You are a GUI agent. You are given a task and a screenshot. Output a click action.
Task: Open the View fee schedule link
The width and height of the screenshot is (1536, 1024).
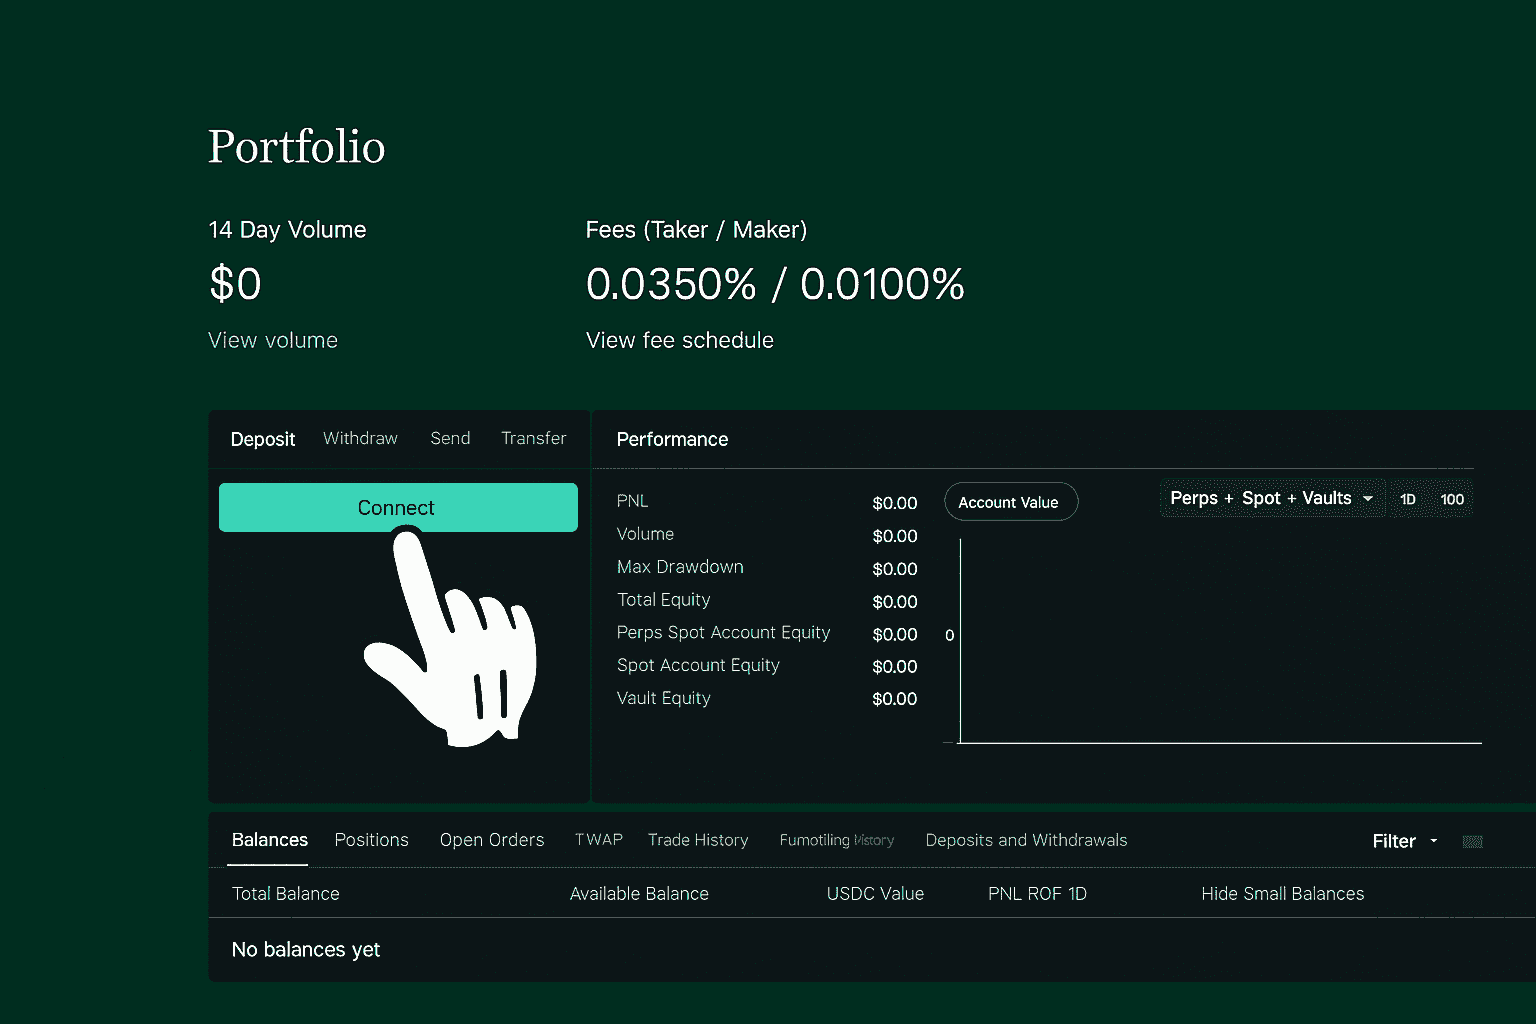pos(679,340)
